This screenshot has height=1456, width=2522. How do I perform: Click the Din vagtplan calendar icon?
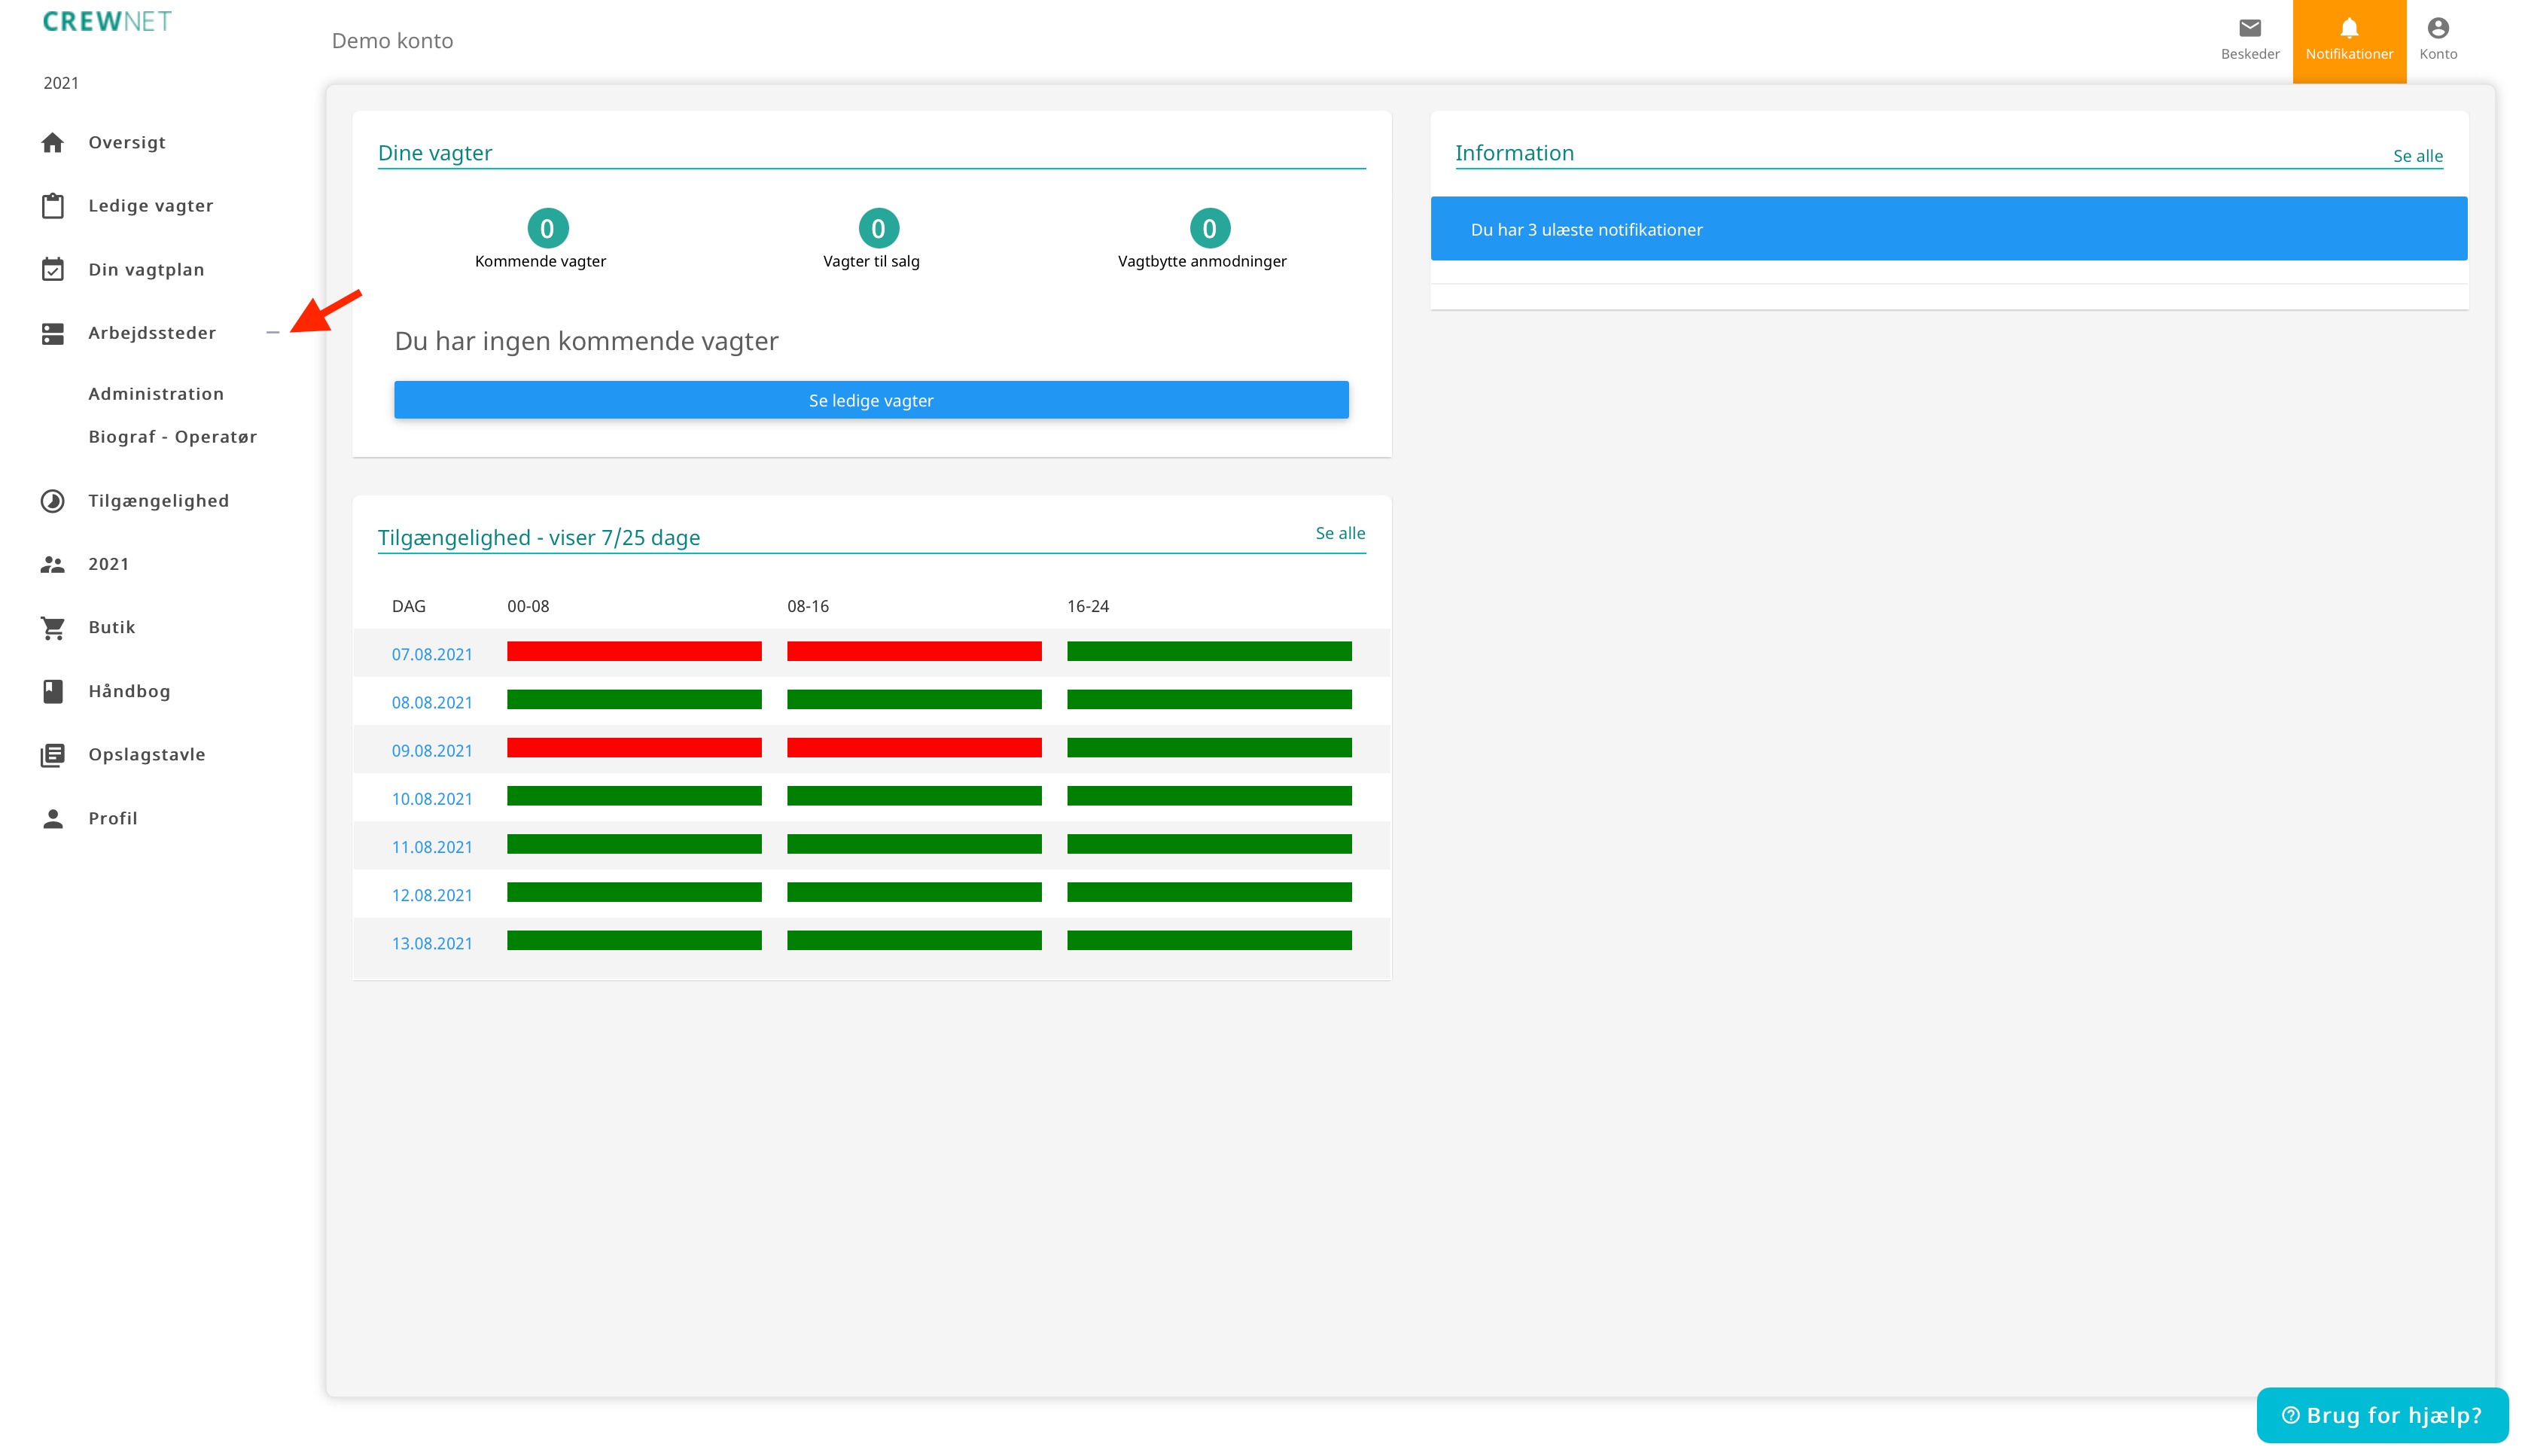coord(53,269)
